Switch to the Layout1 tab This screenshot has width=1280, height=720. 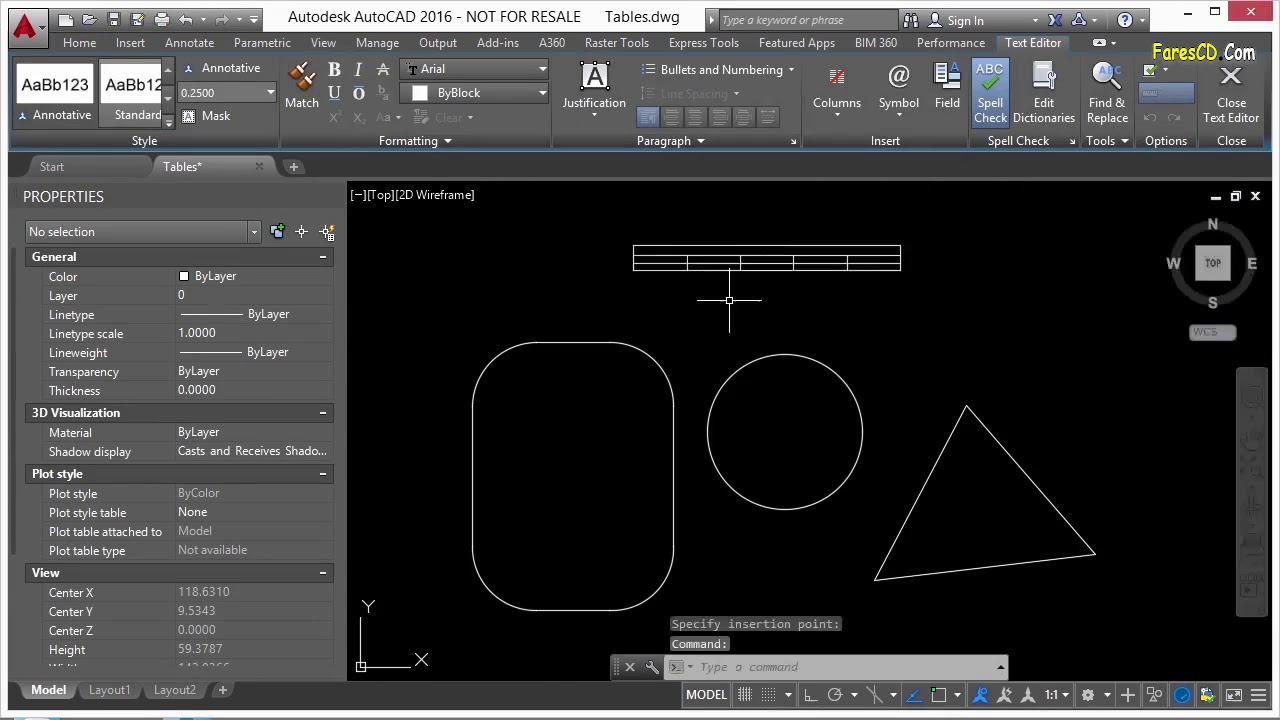[110, 690]
